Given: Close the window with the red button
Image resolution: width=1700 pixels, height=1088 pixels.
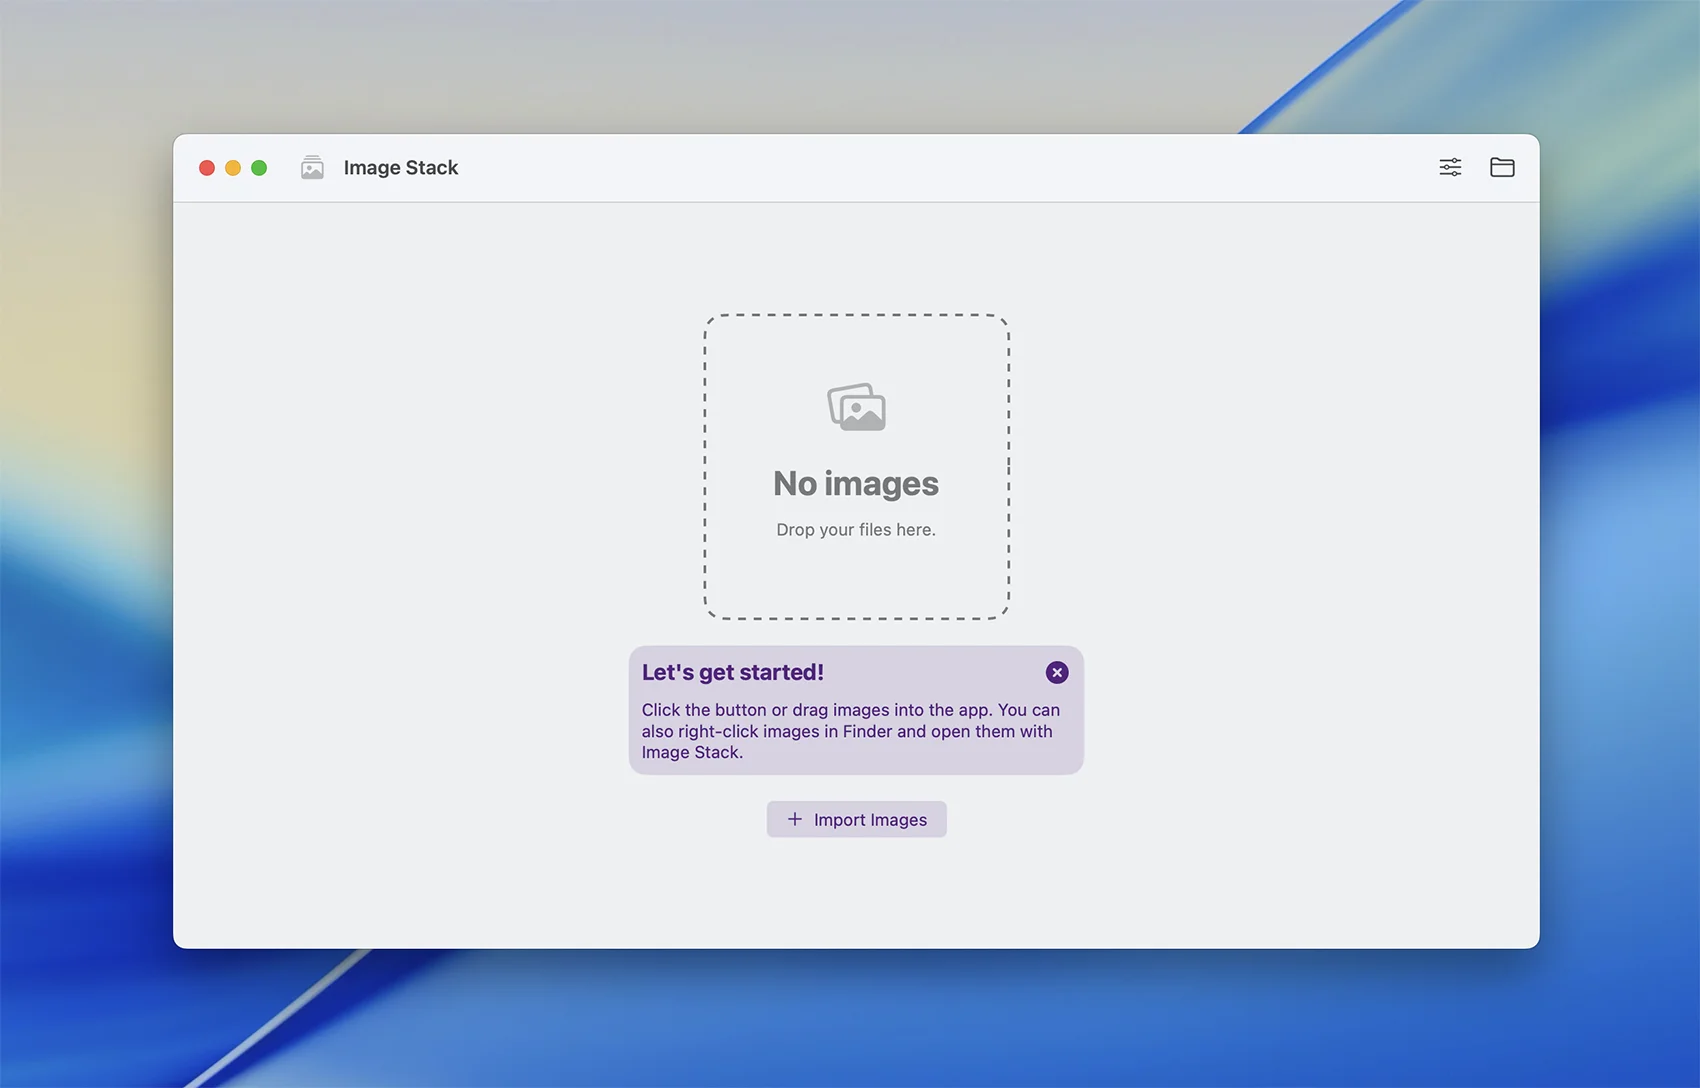Looking at the screenshot, I should pos(207,168).
